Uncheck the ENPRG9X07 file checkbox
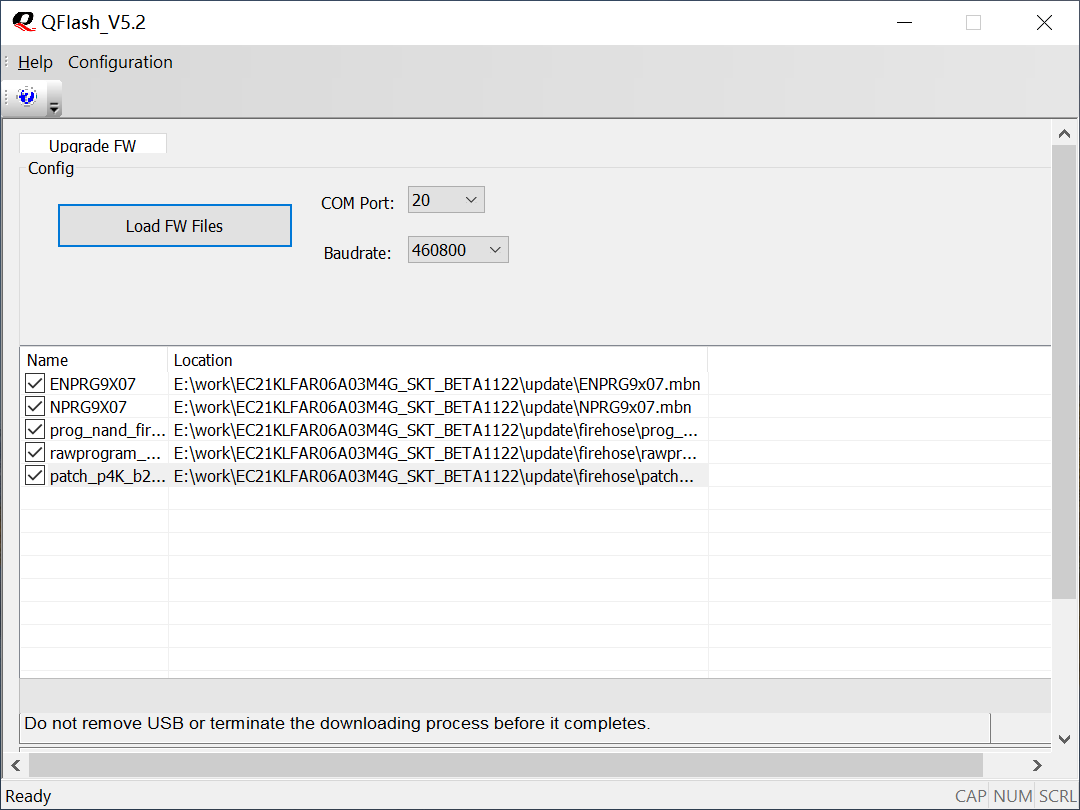The height and width of the screenshot is (810, 1080). coord(35,384)
